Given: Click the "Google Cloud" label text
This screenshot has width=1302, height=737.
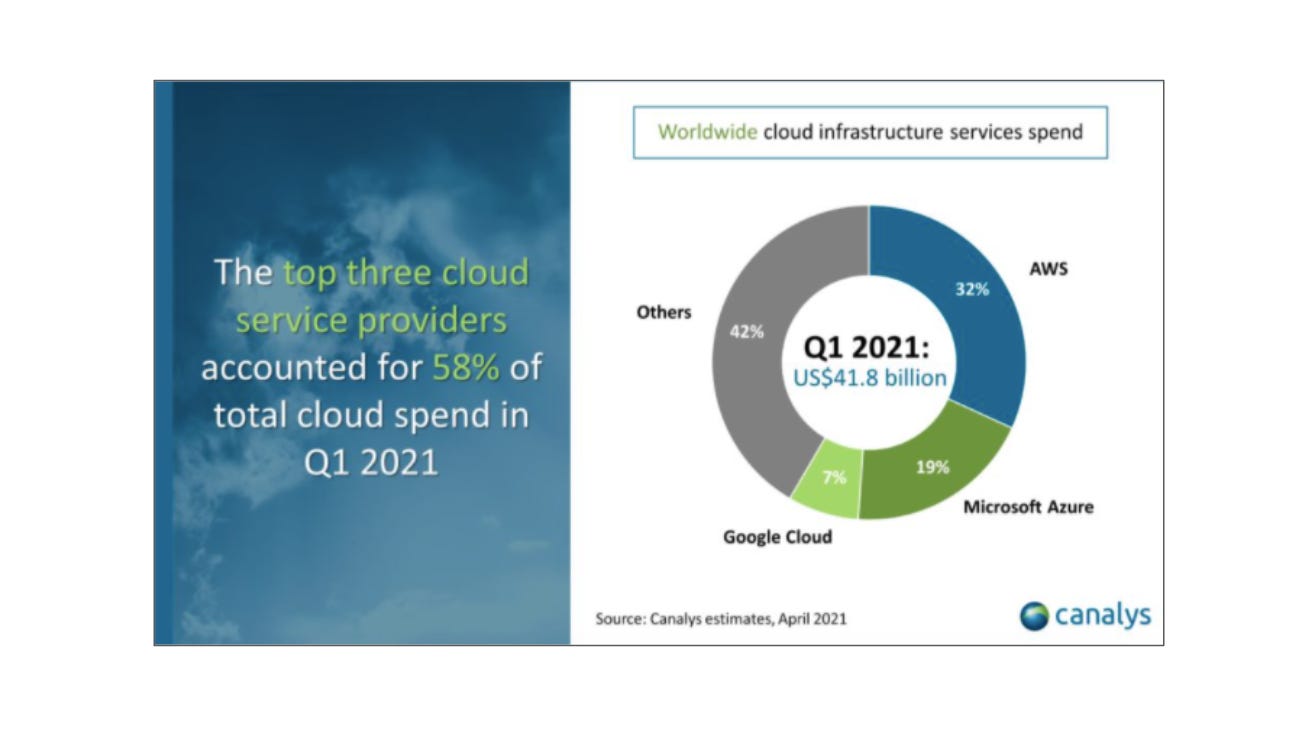Looking at the screenshot, I should (x=777, y=537).
